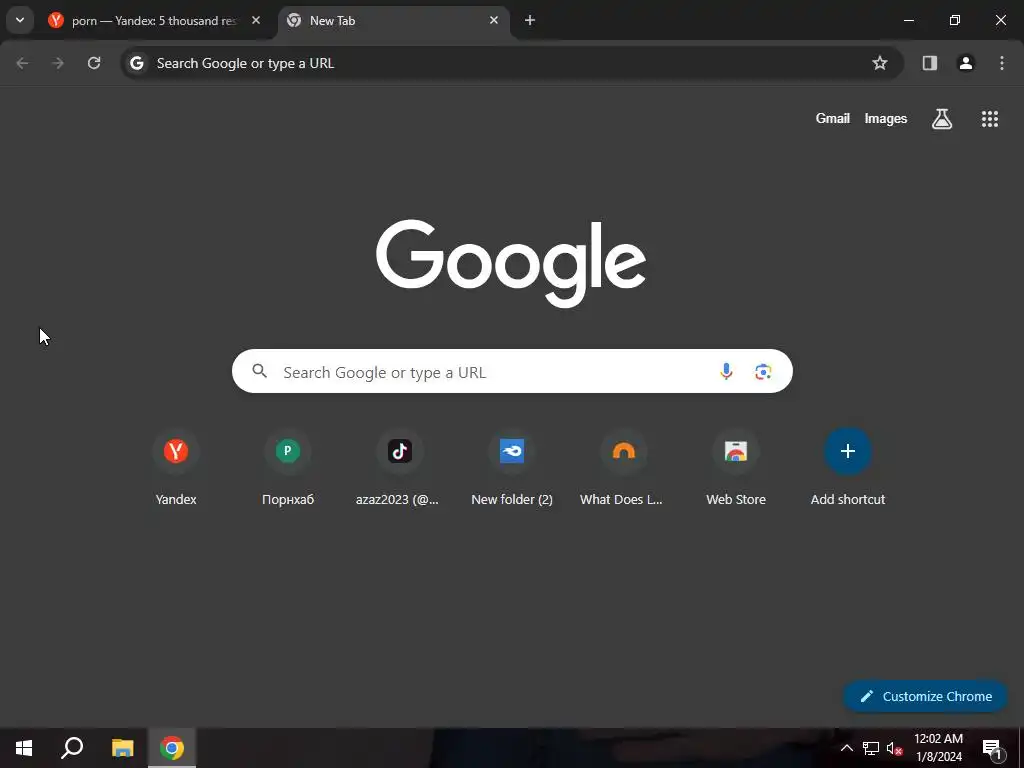This screenshot has height=768, width=1024.
Task: Open Windows taskbar search
Action: (x=72, y=748)
